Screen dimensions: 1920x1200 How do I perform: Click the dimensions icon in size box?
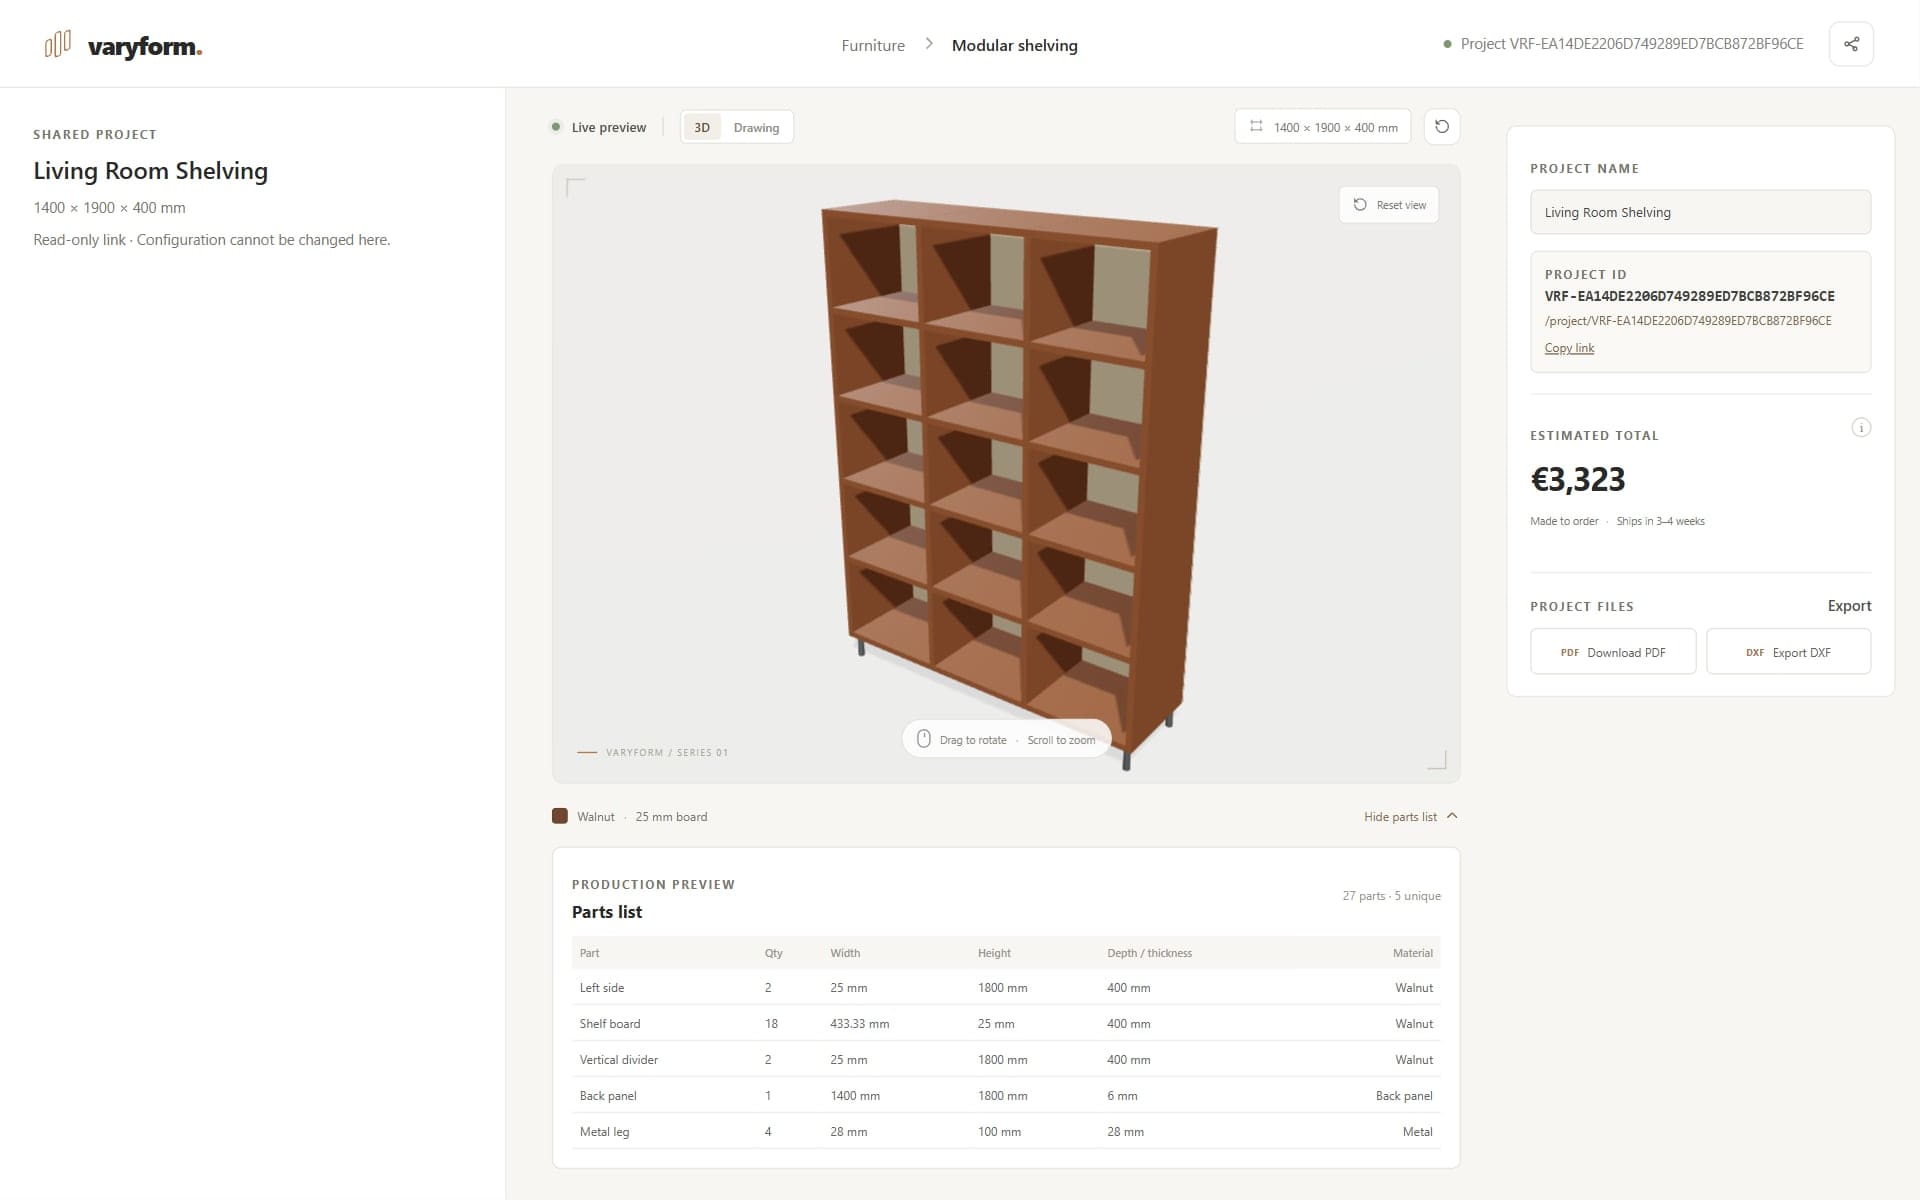click(1256, 127)
